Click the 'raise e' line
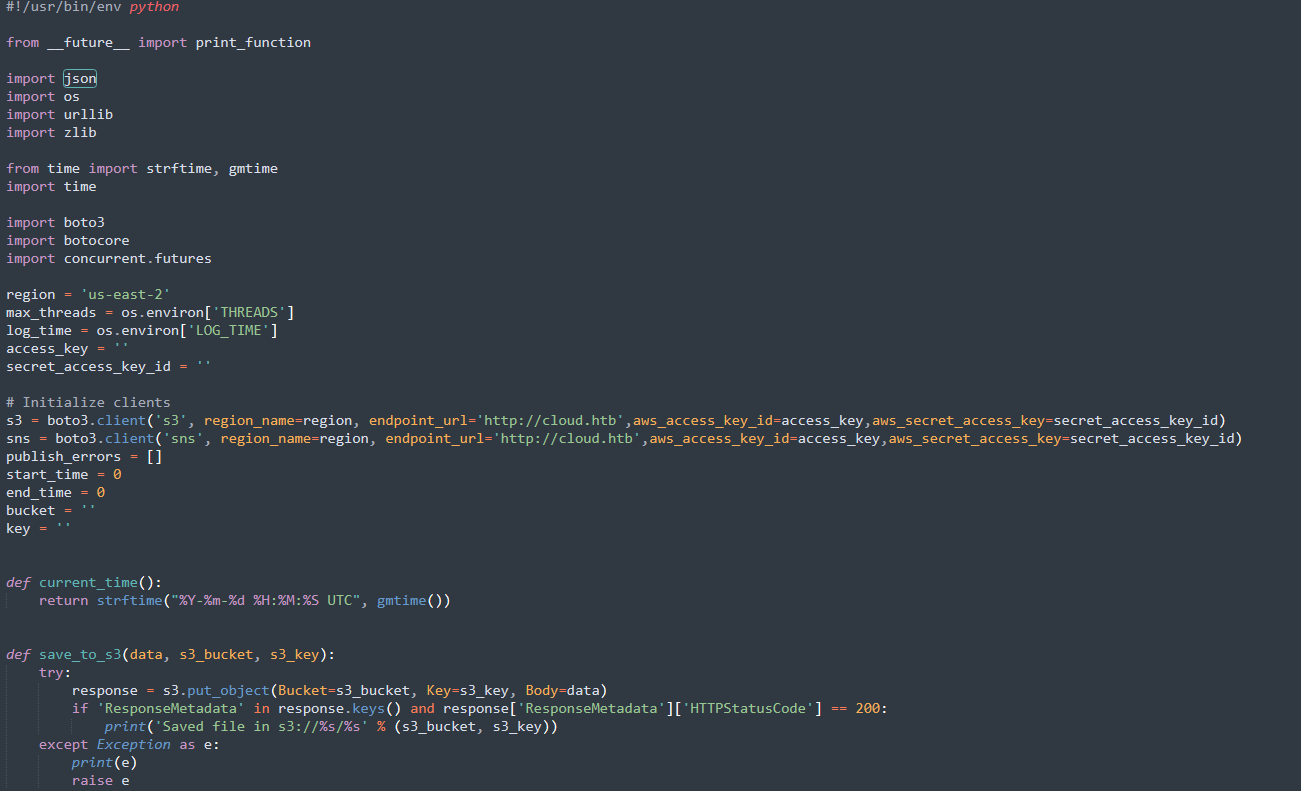1301x791 pixels. (100, 781)
